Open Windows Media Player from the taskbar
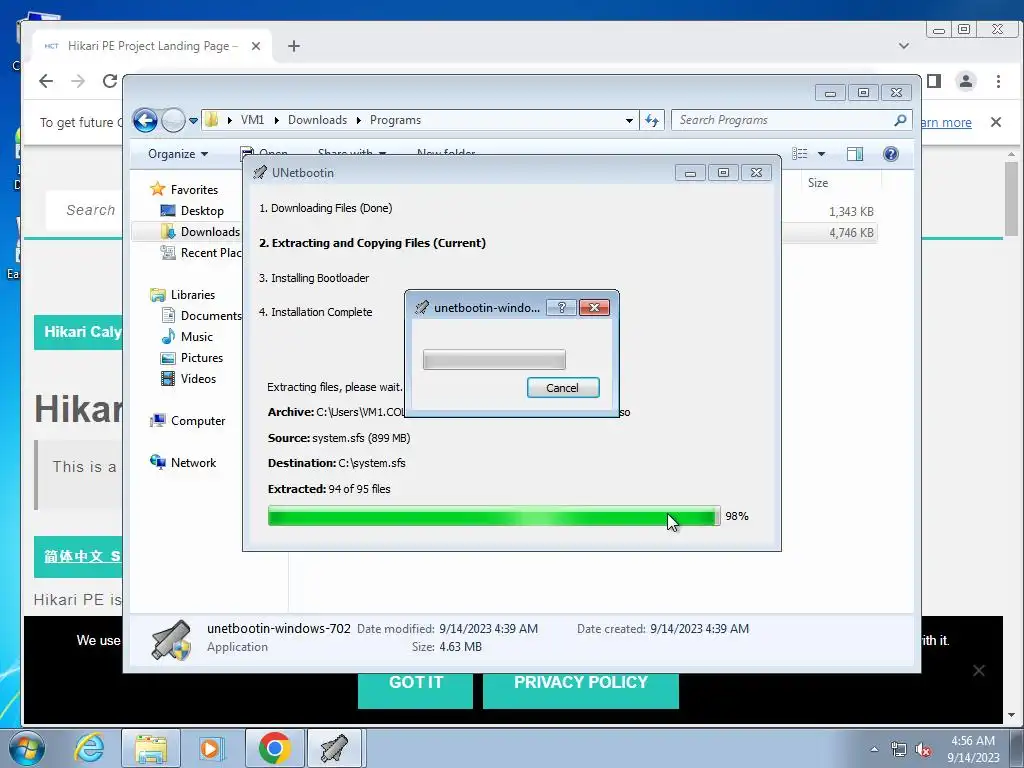This screenshot has height=768, width=1024. click(x=210, y=748)
